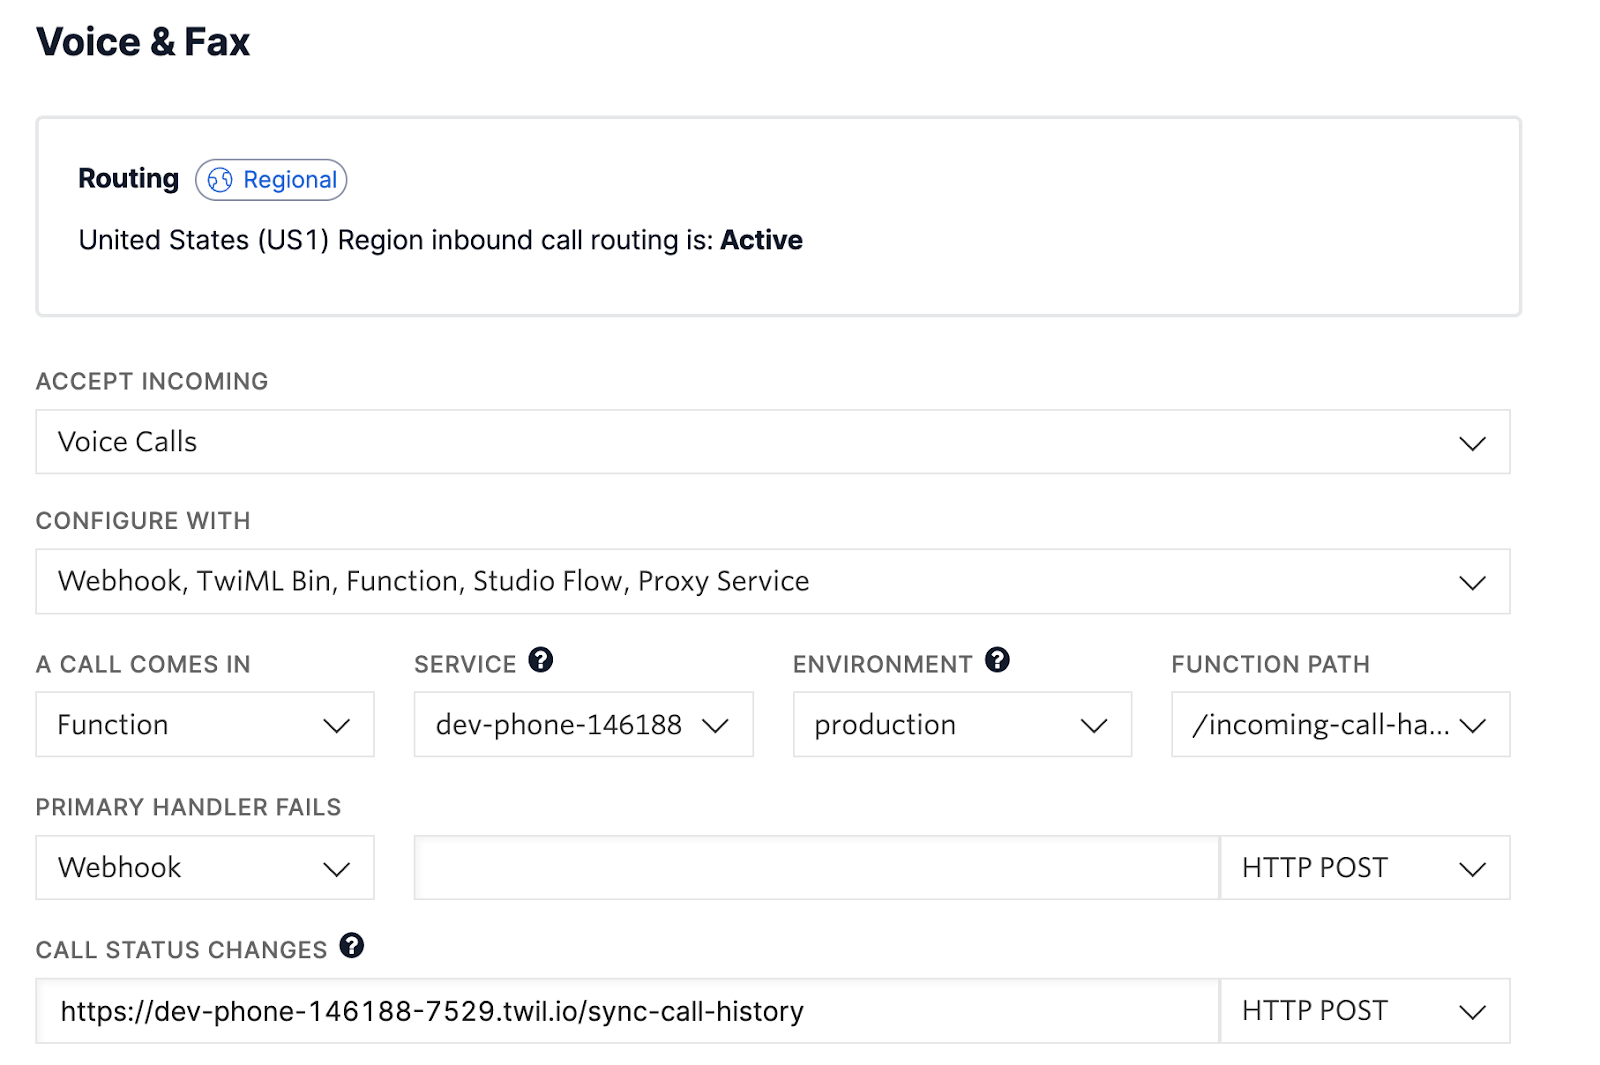
Task: Click the empty primary handler URL field
Action: [817, 867]
